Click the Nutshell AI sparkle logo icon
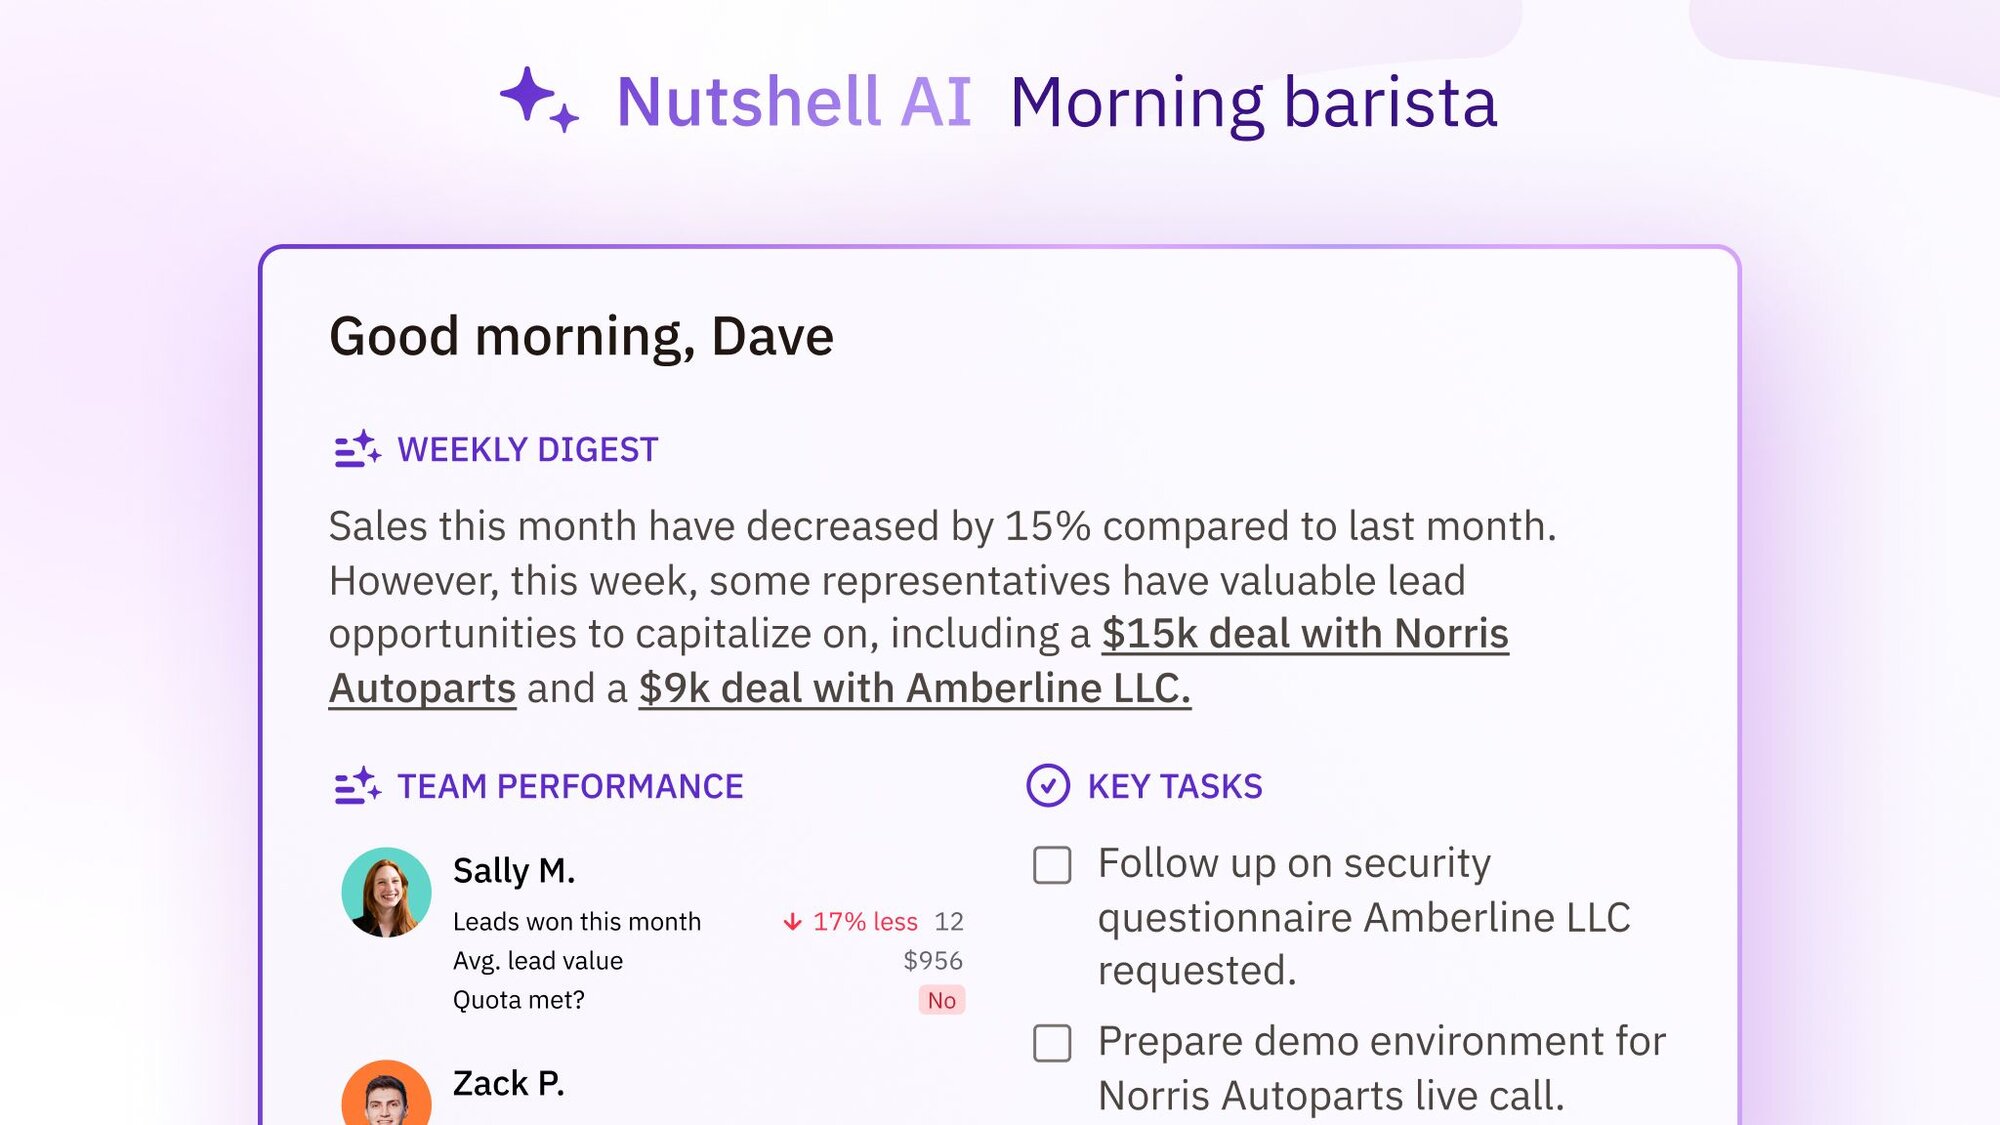The height and width of the screenshot is (1125, 2000). coord(539,100)
